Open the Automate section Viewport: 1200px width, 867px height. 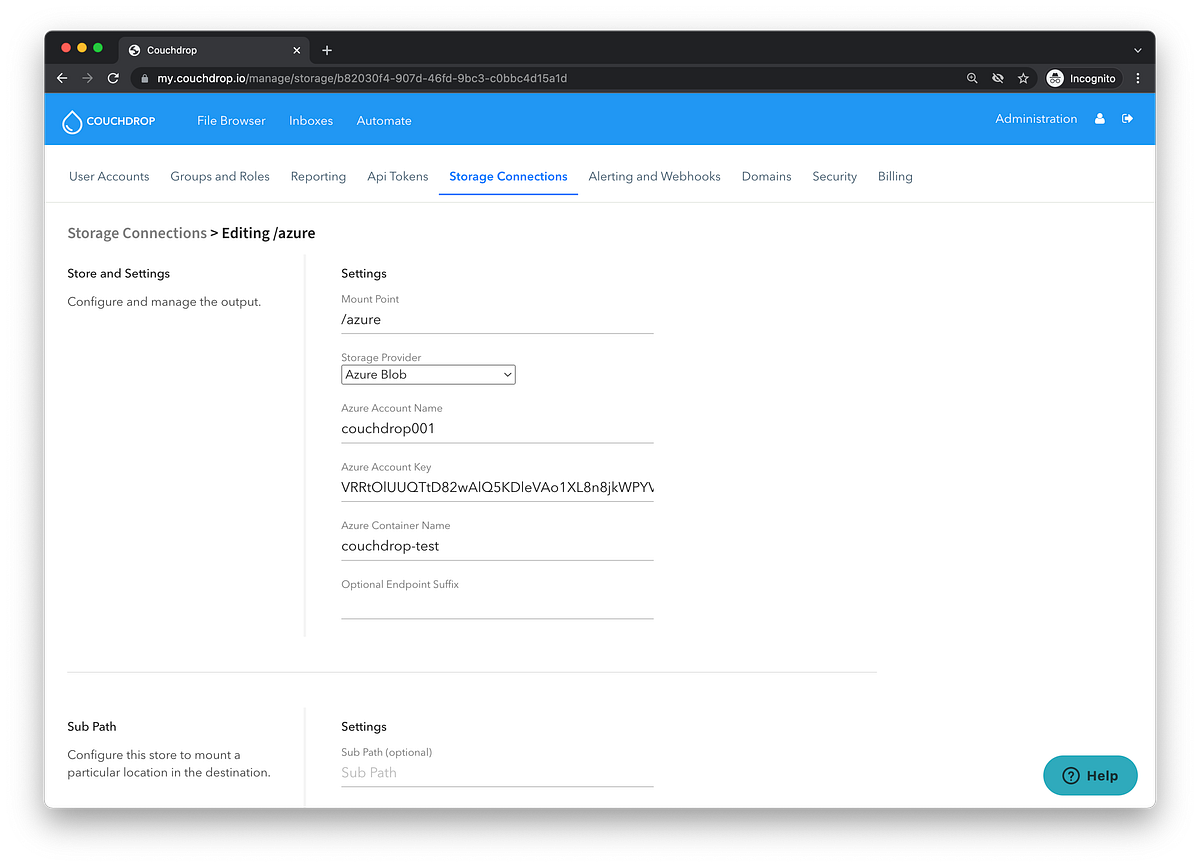click(384, 120)
